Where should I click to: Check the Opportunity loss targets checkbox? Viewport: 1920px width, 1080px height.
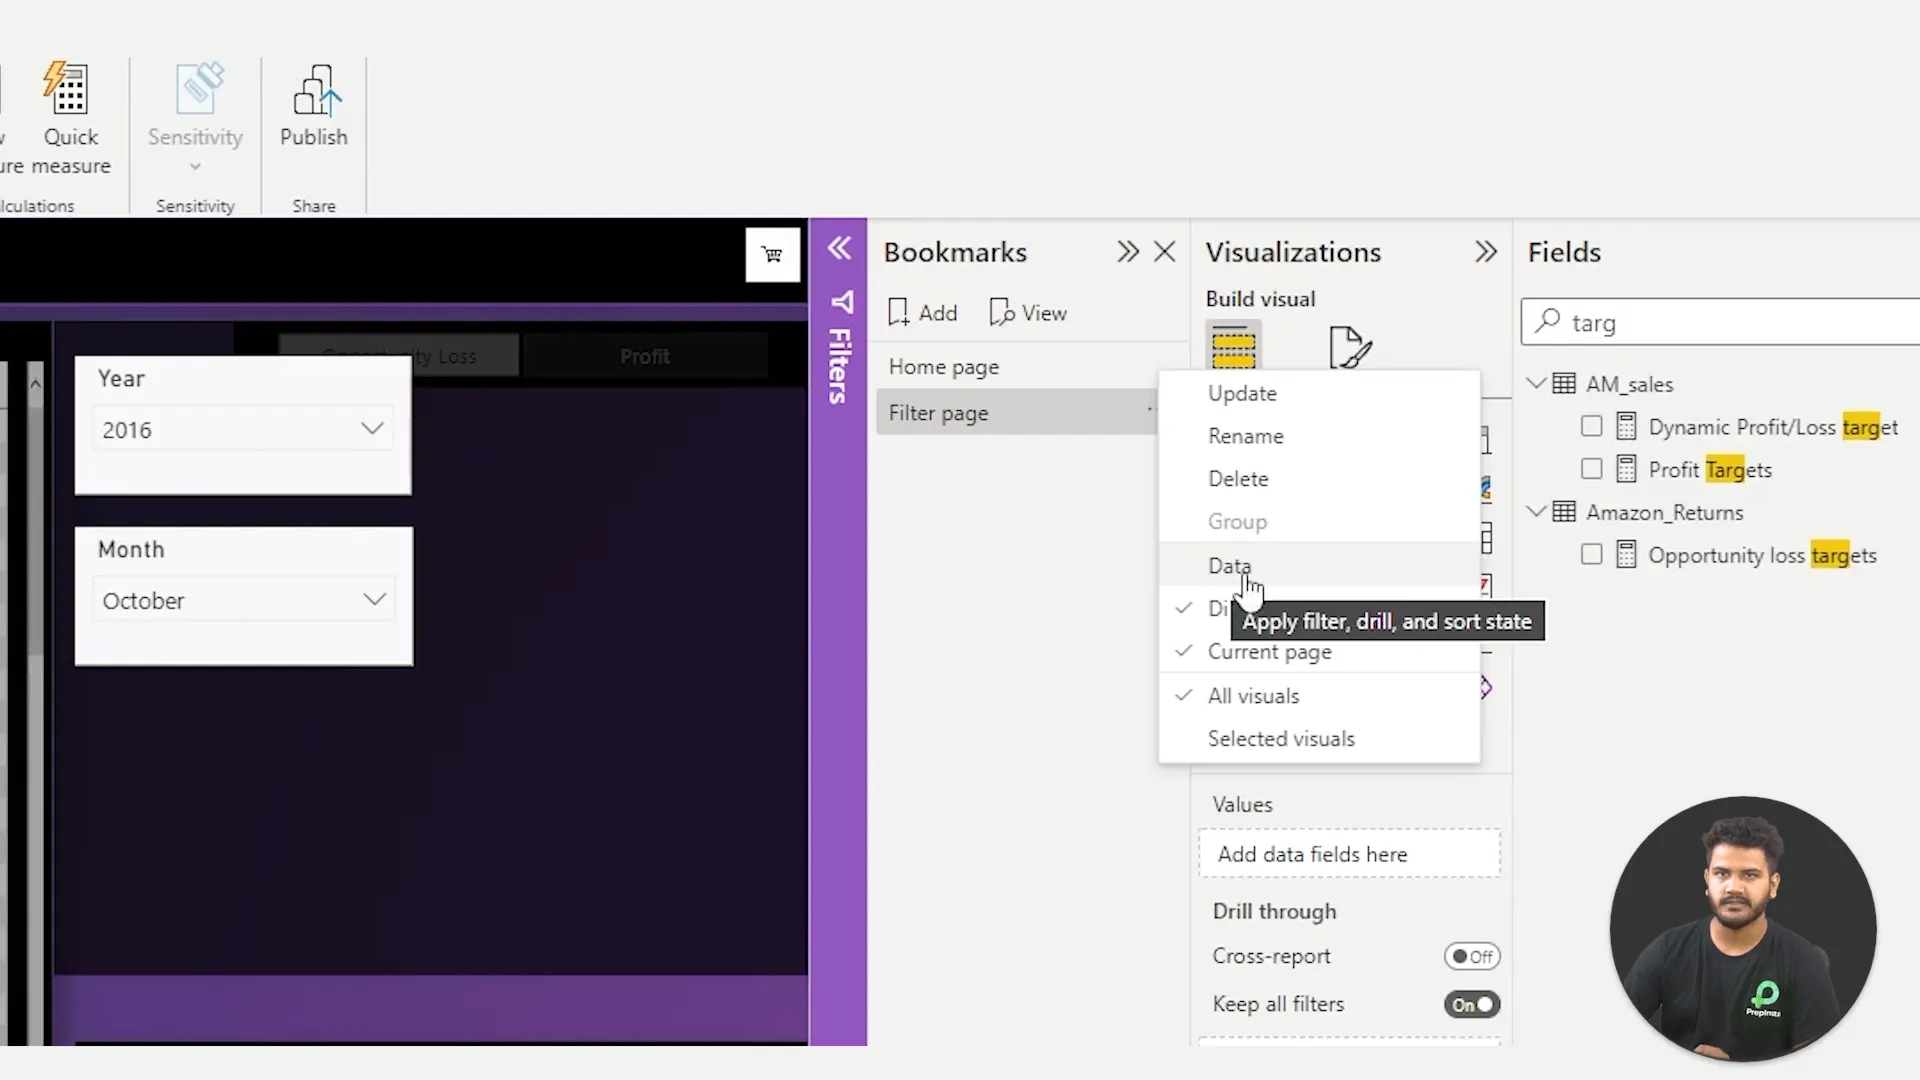coord(1591,555)
